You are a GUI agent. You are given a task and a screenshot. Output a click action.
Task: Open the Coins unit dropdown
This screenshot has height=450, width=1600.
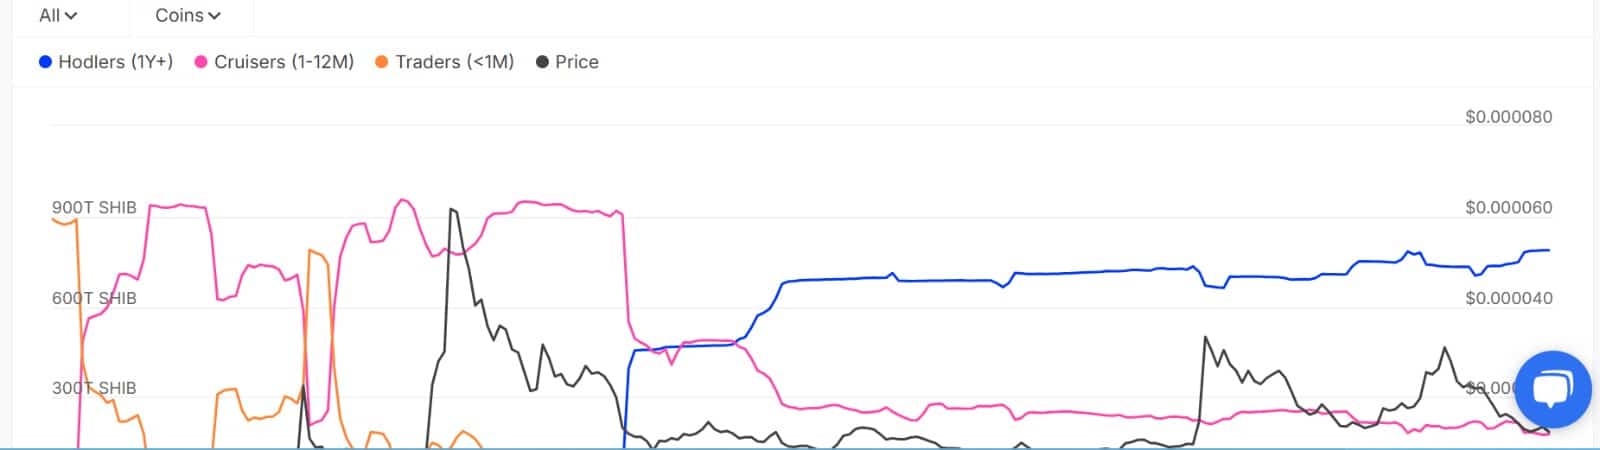187,15
